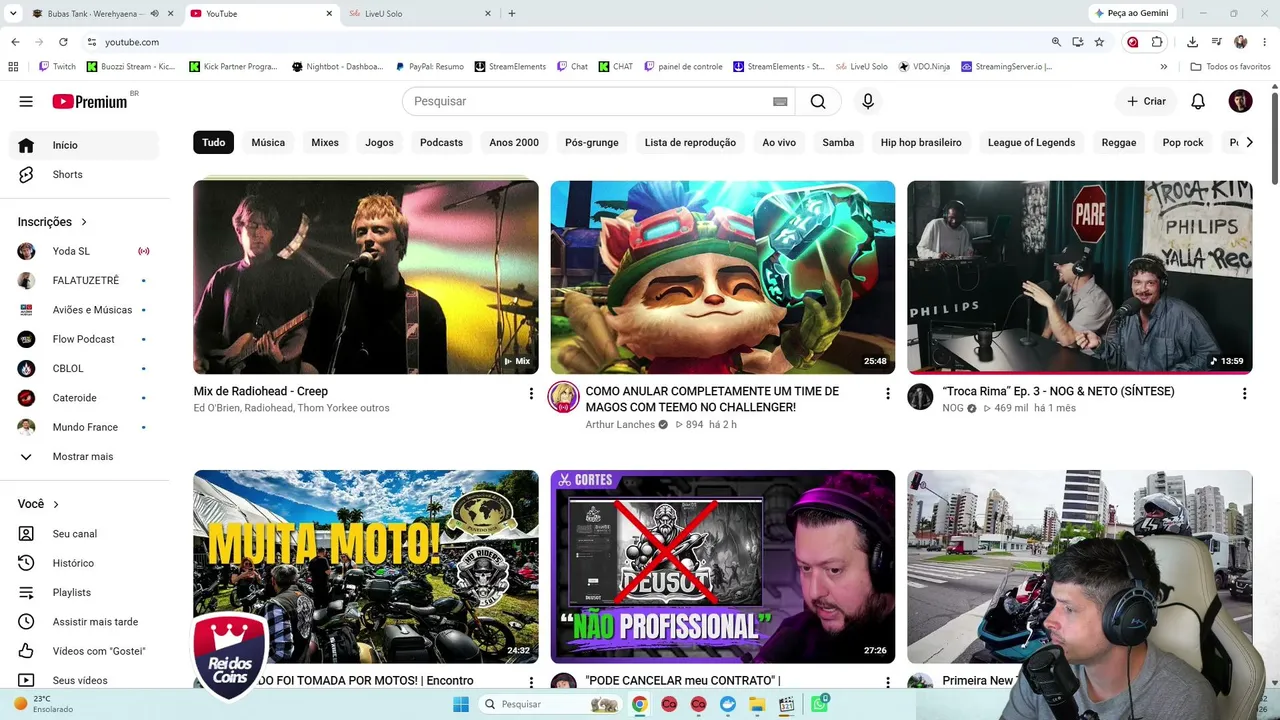Open YouTube notifications bell

pos(1198,101)
